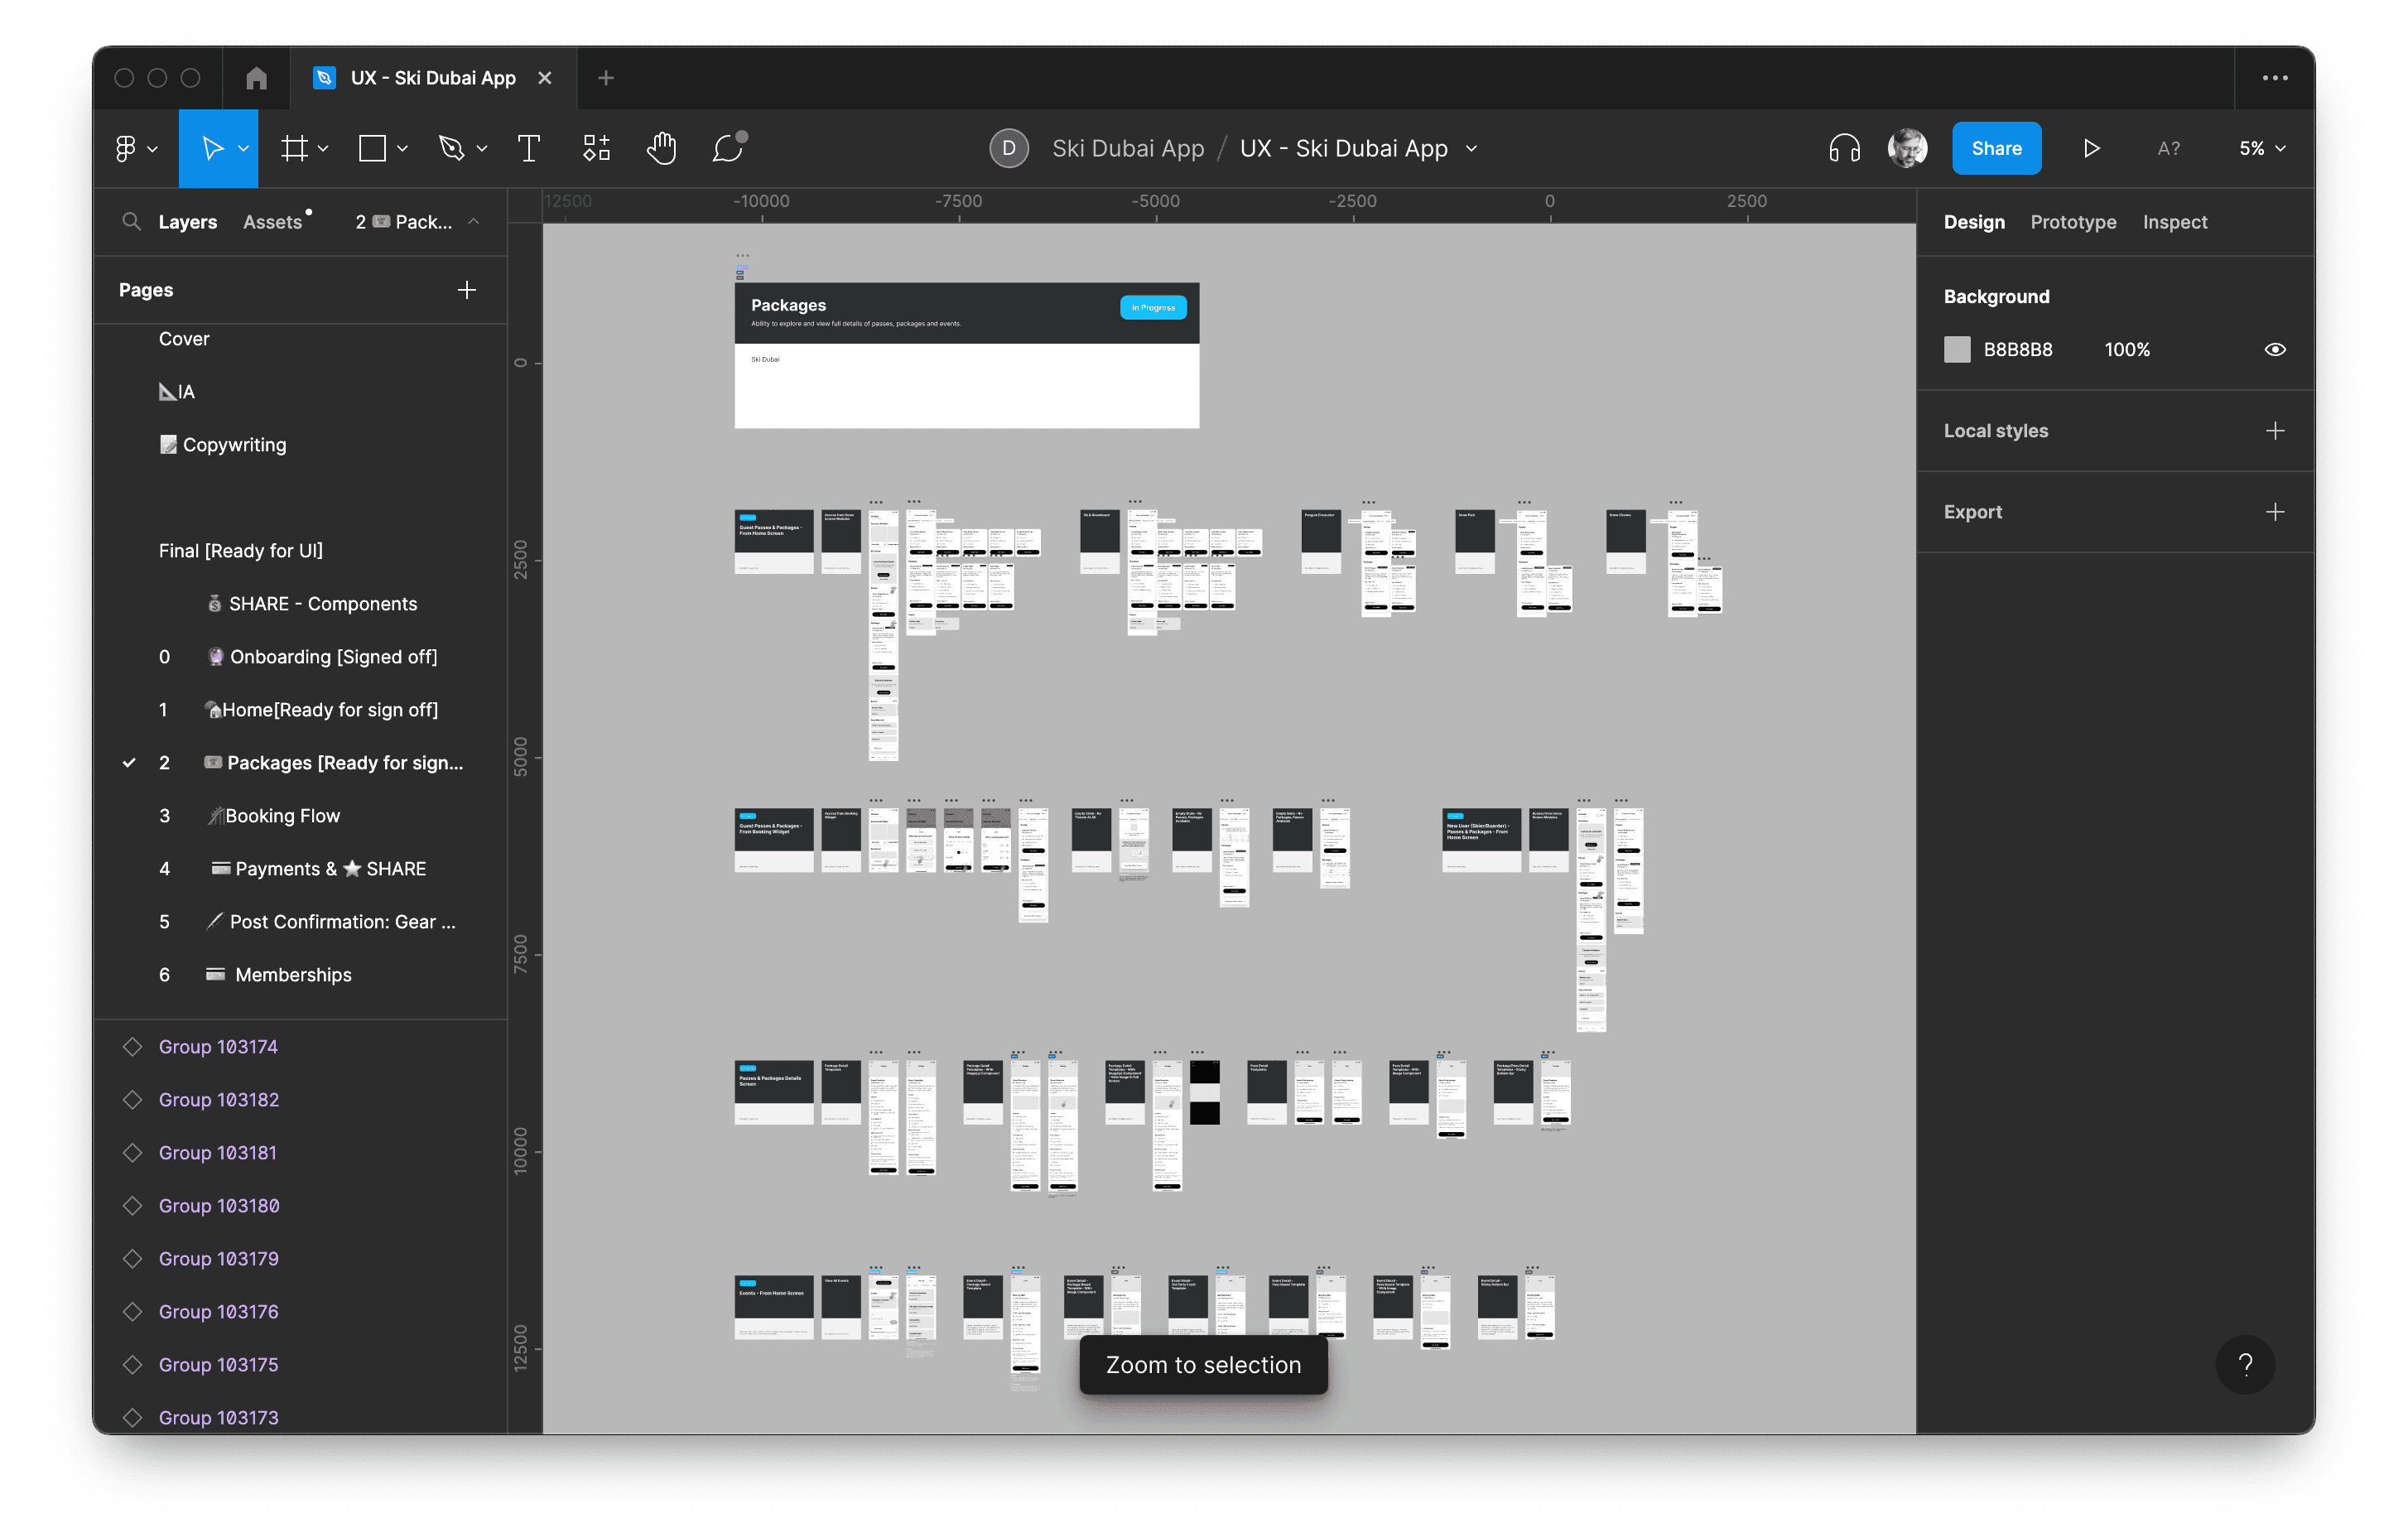Image resolution: width=2408 pixels, height=1518 pixels.
Task: Select the Text tool
Action: 528,148
